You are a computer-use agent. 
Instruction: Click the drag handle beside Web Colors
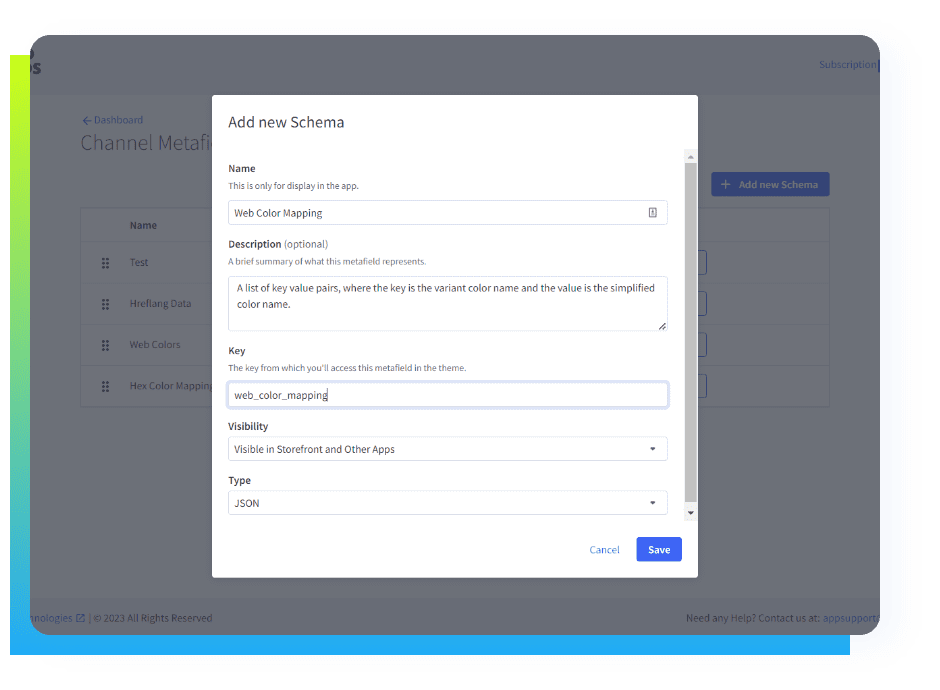(105, 345)
